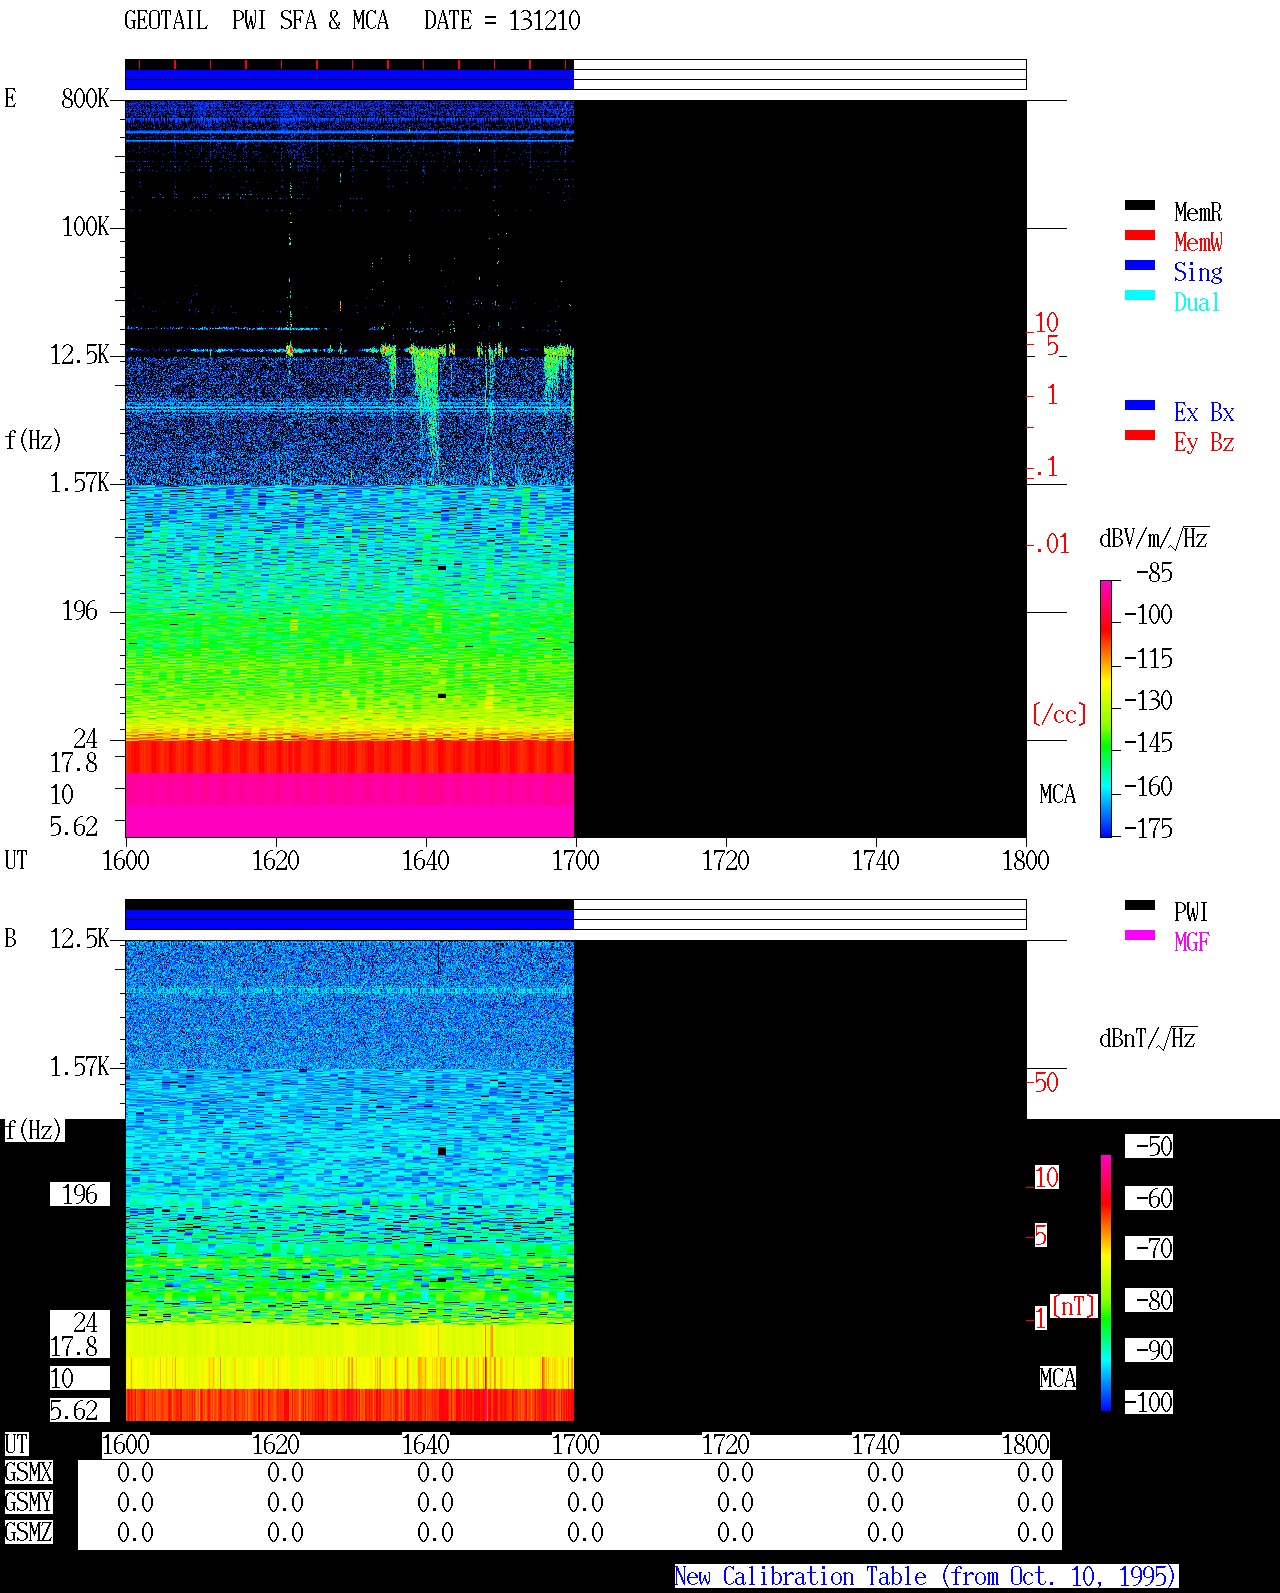Click the "-85" color scale value
This screenshot has width=1280, height=1593.
(1154, 573)
